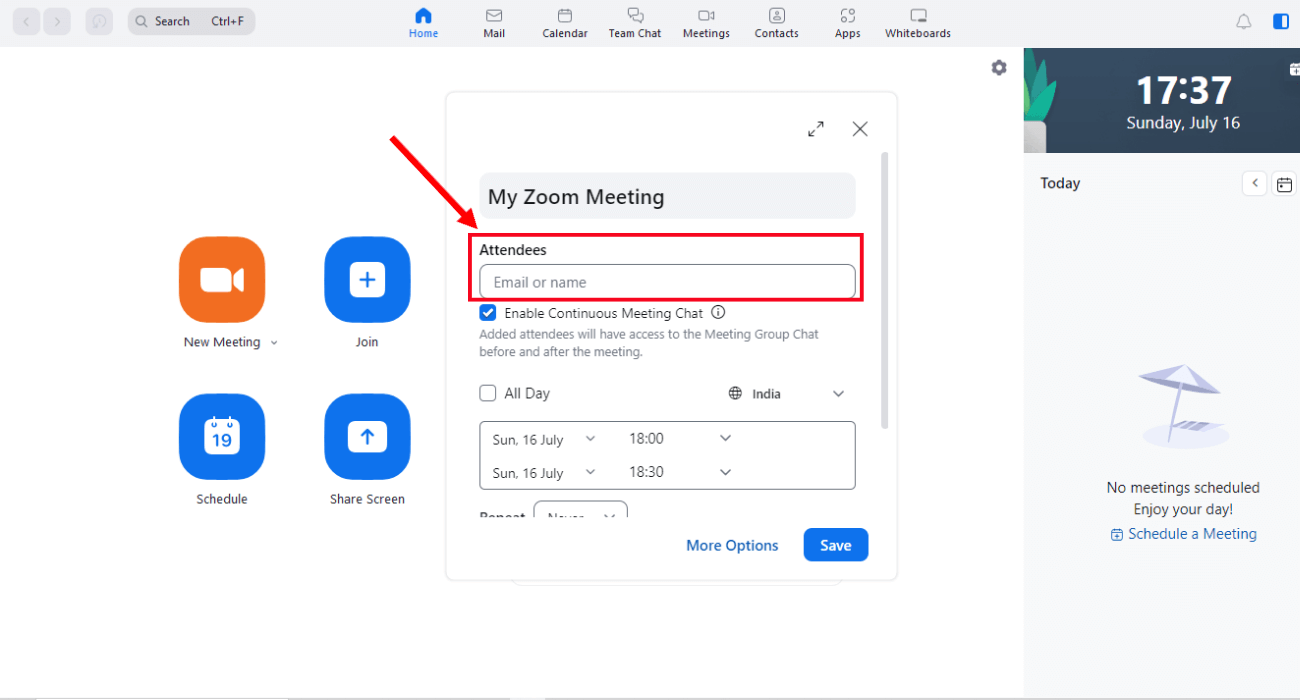
Task: Click the globe time zone icon
Action: tap(736, 393)
